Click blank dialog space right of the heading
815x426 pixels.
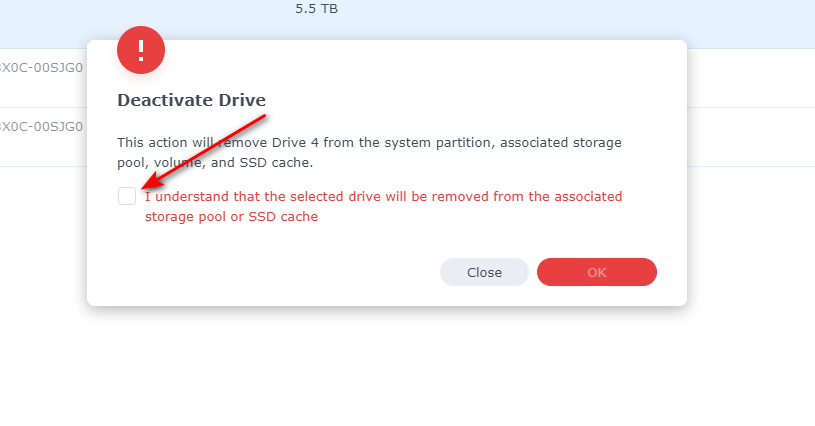tap(468, 100)
